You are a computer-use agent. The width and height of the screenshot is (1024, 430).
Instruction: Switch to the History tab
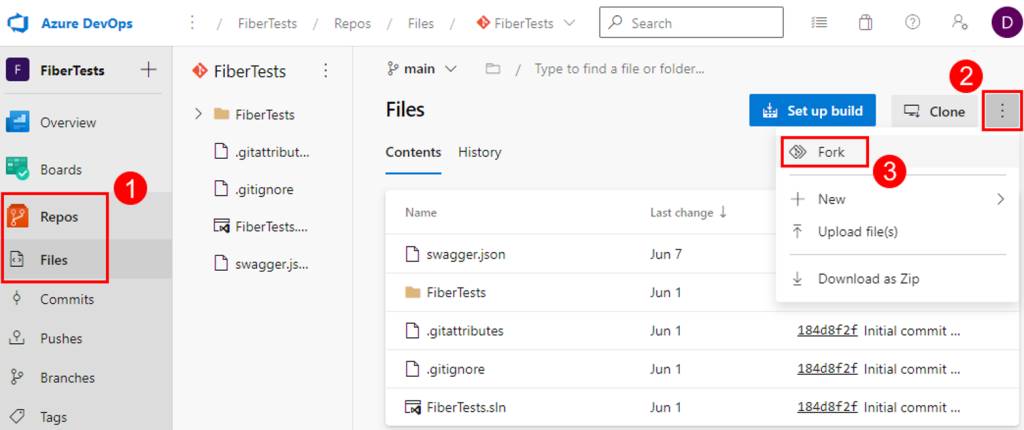(480, 153)
